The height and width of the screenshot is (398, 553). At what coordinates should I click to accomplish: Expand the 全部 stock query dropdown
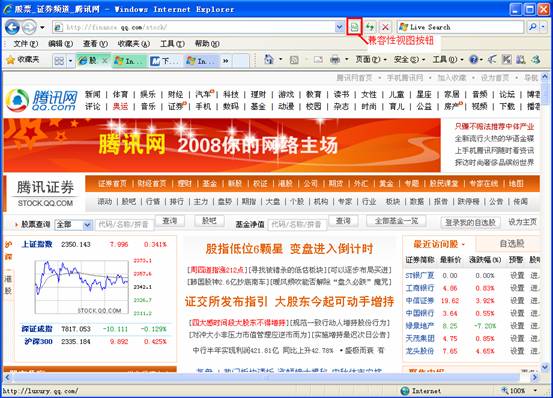(x=74, y=225)
